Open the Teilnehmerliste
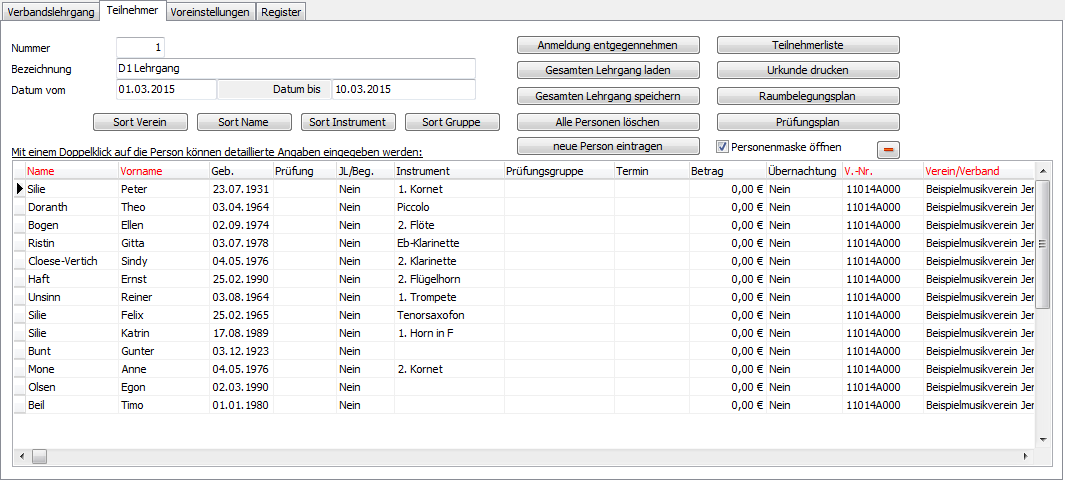Viewport: 1065px width, 481px height. (808, 45)
